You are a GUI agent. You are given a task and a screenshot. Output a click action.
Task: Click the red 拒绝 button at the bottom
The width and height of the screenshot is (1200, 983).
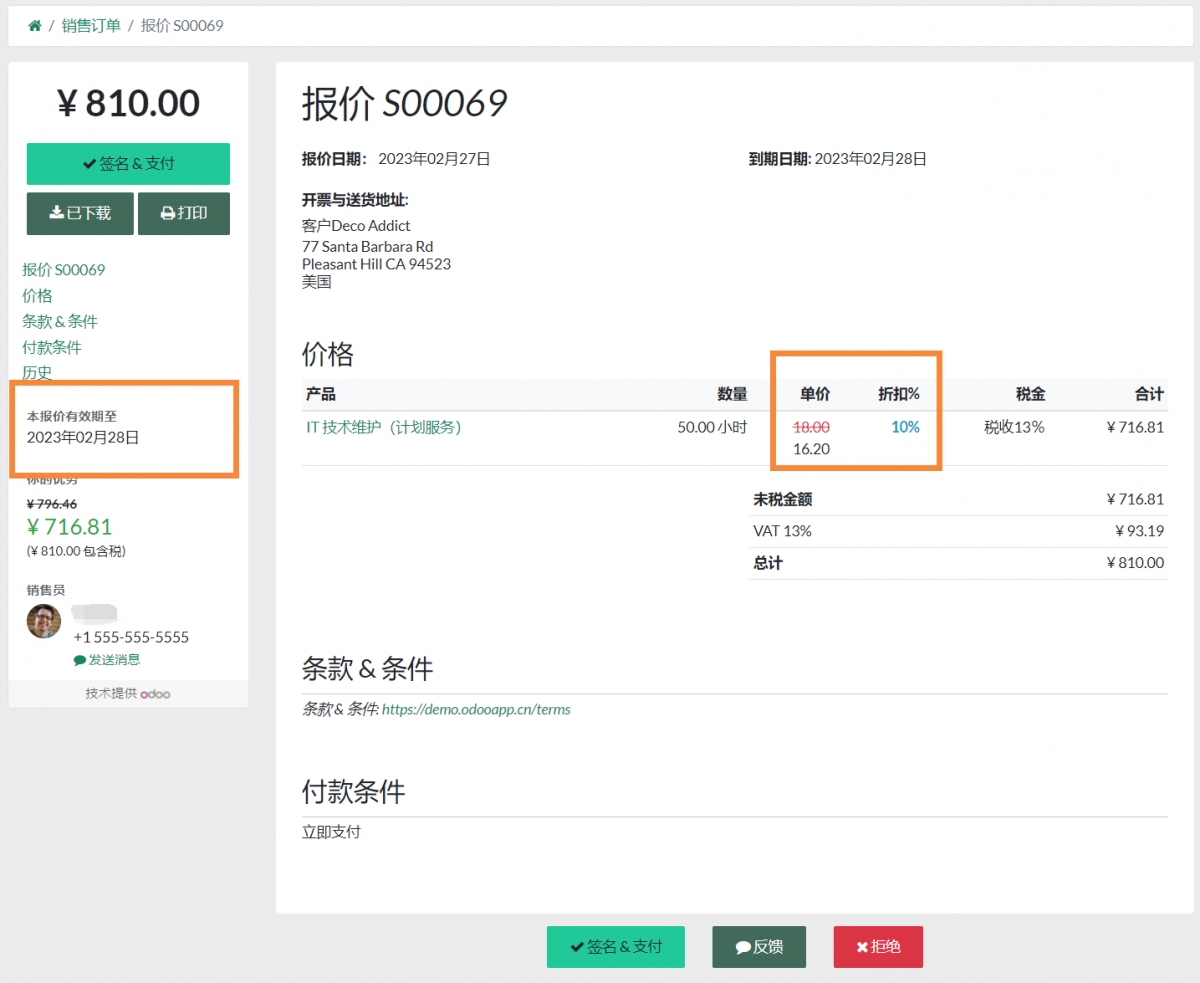pos(878,947)
